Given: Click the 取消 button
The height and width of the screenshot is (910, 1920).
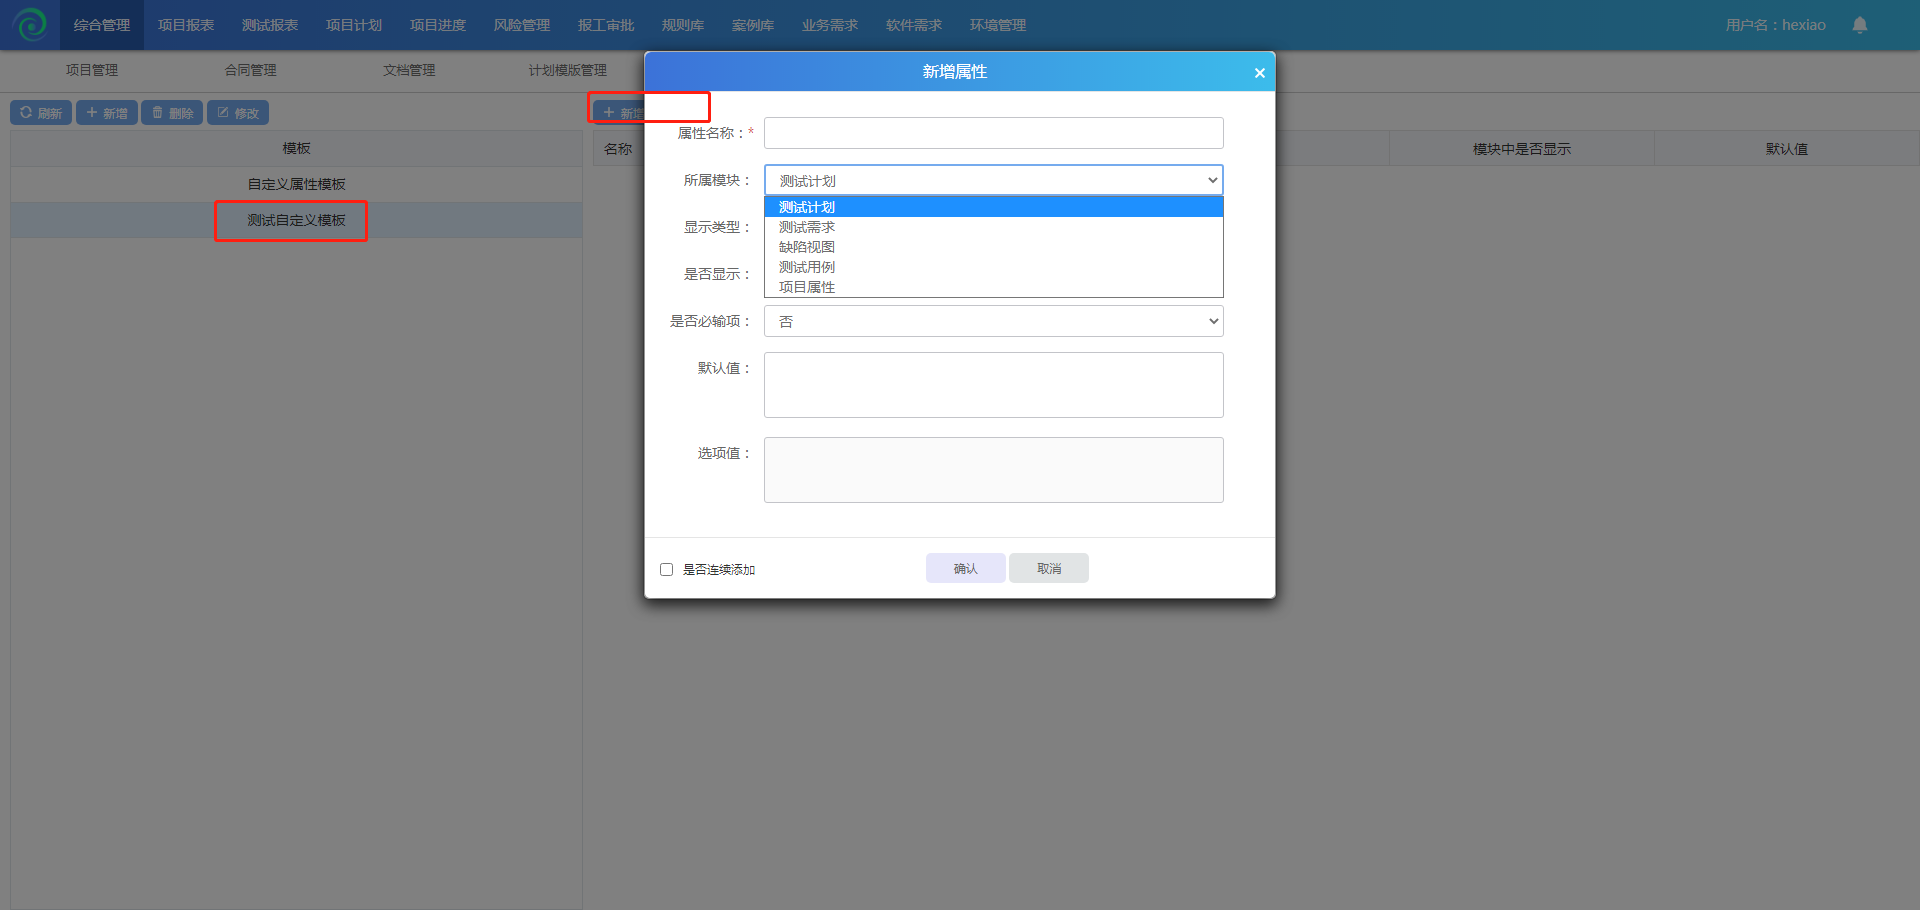Looking at the screenshot, I should (x=1048, y=568).
